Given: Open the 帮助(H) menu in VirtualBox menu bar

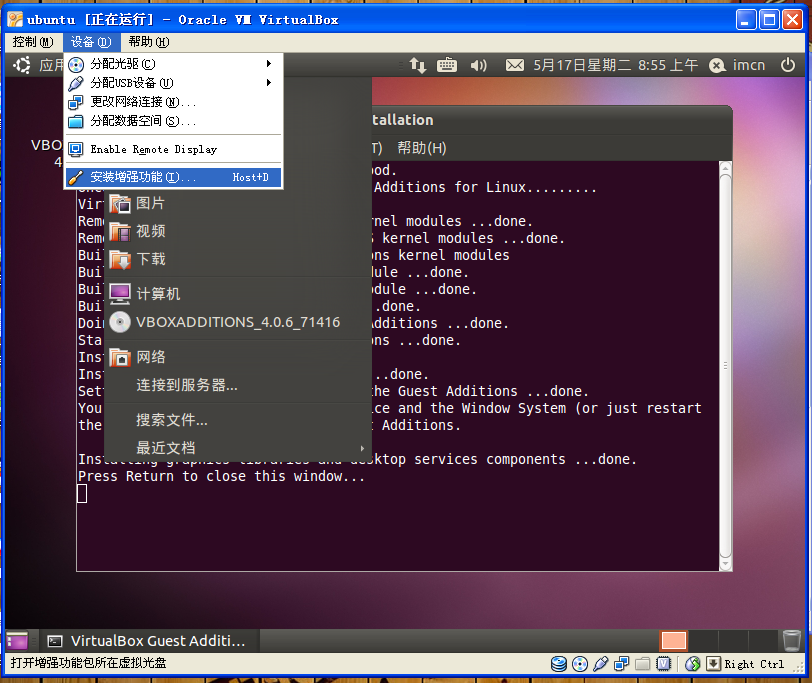Looking at the screenshot, I should (x=149, y=42).
